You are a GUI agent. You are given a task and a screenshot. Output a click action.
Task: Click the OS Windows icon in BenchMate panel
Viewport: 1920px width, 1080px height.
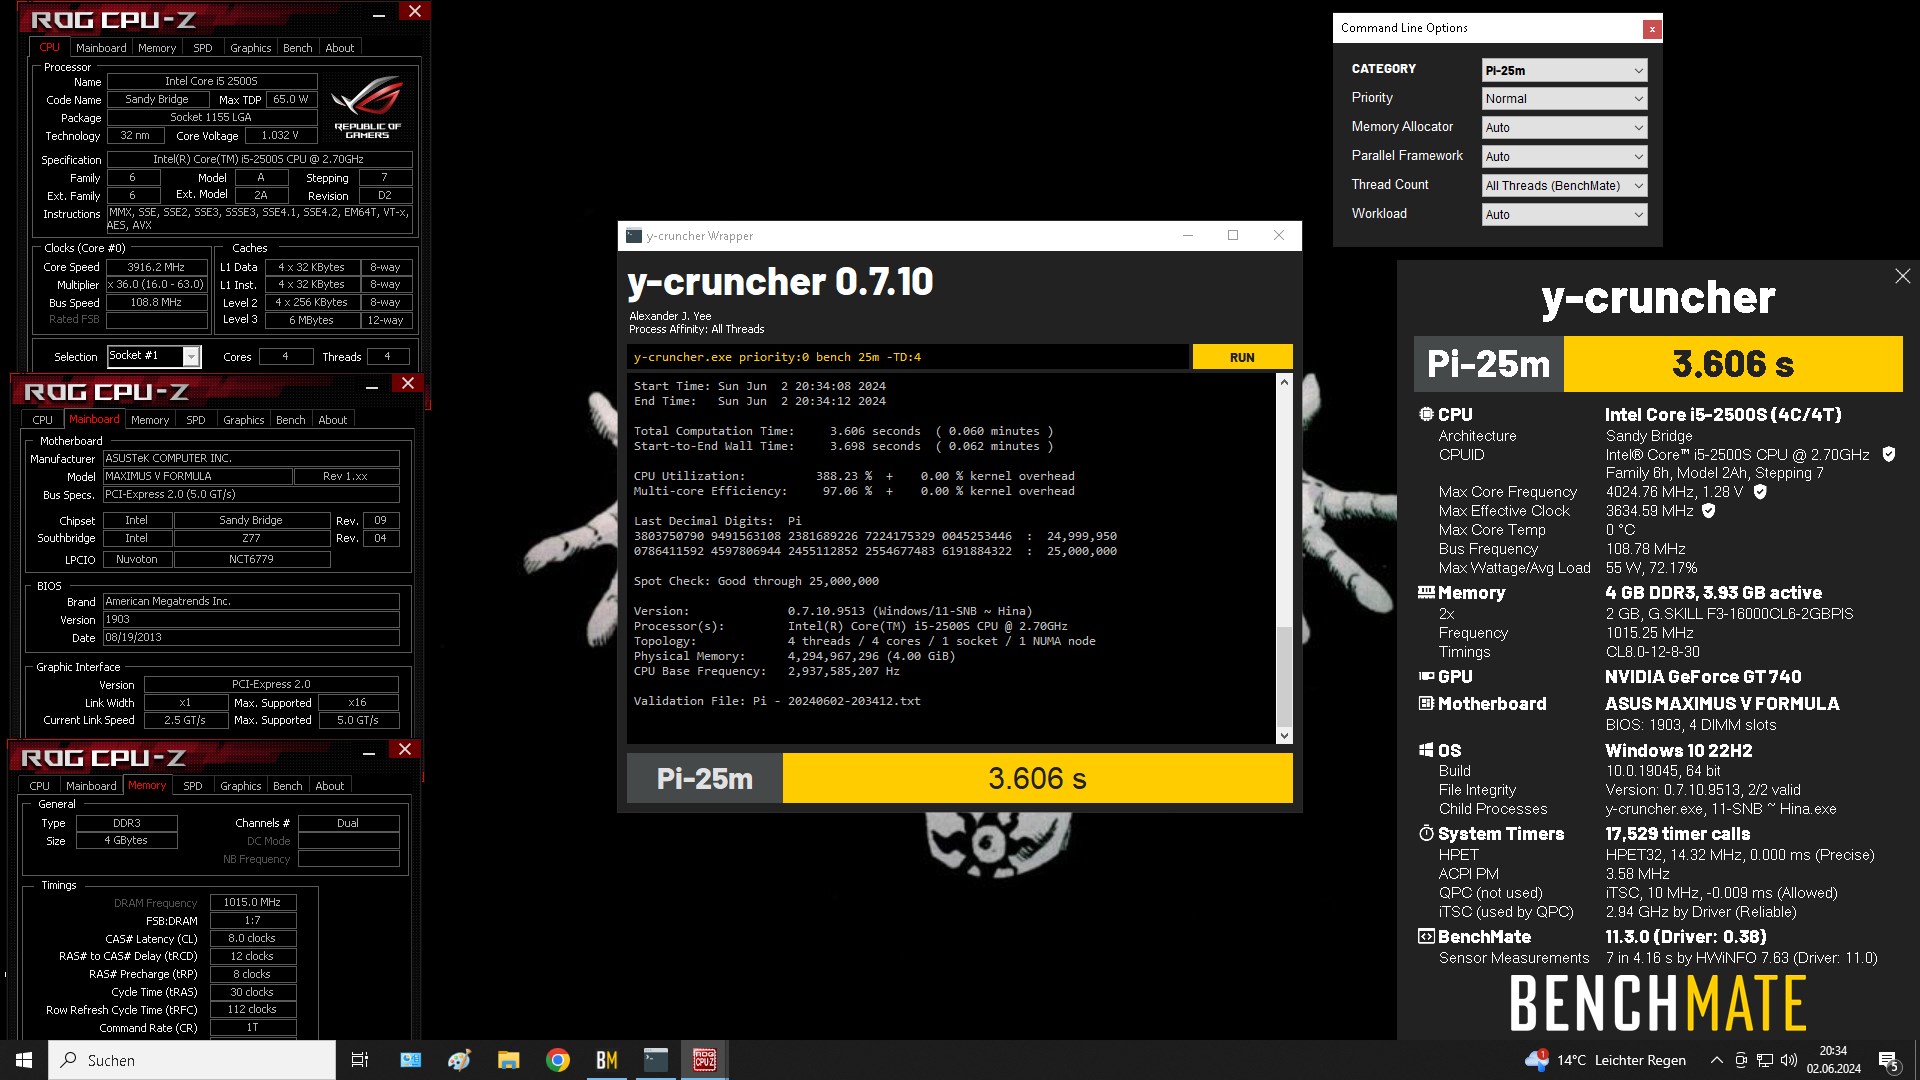(1426, 750)
